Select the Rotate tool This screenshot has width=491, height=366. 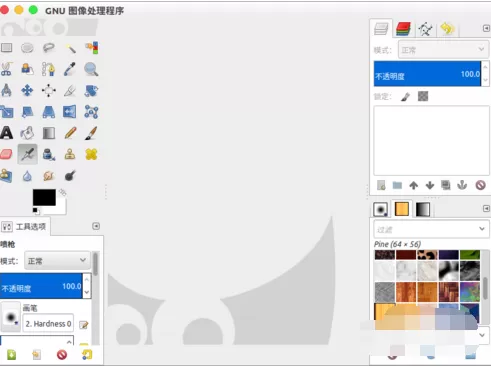91,90
